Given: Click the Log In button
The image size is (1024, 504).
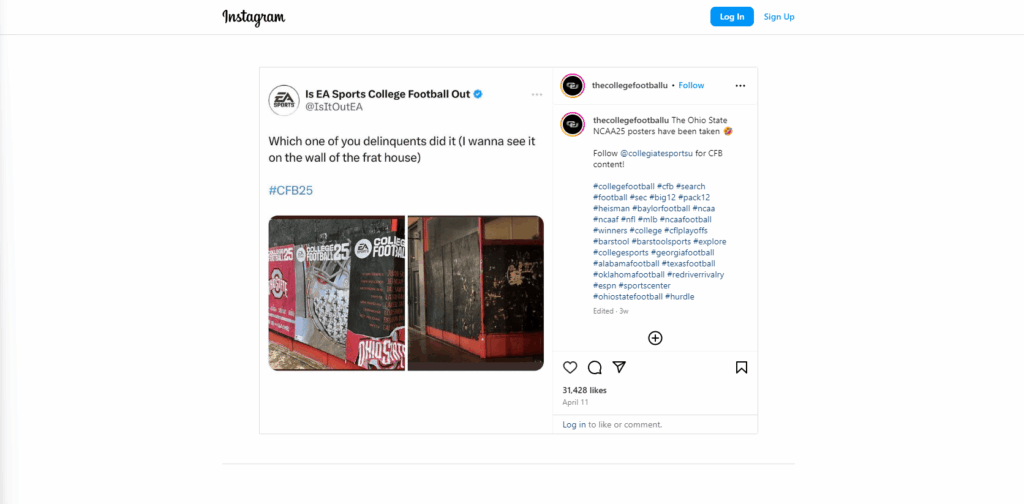Looking at the screenshot, I should coord(731,17).
